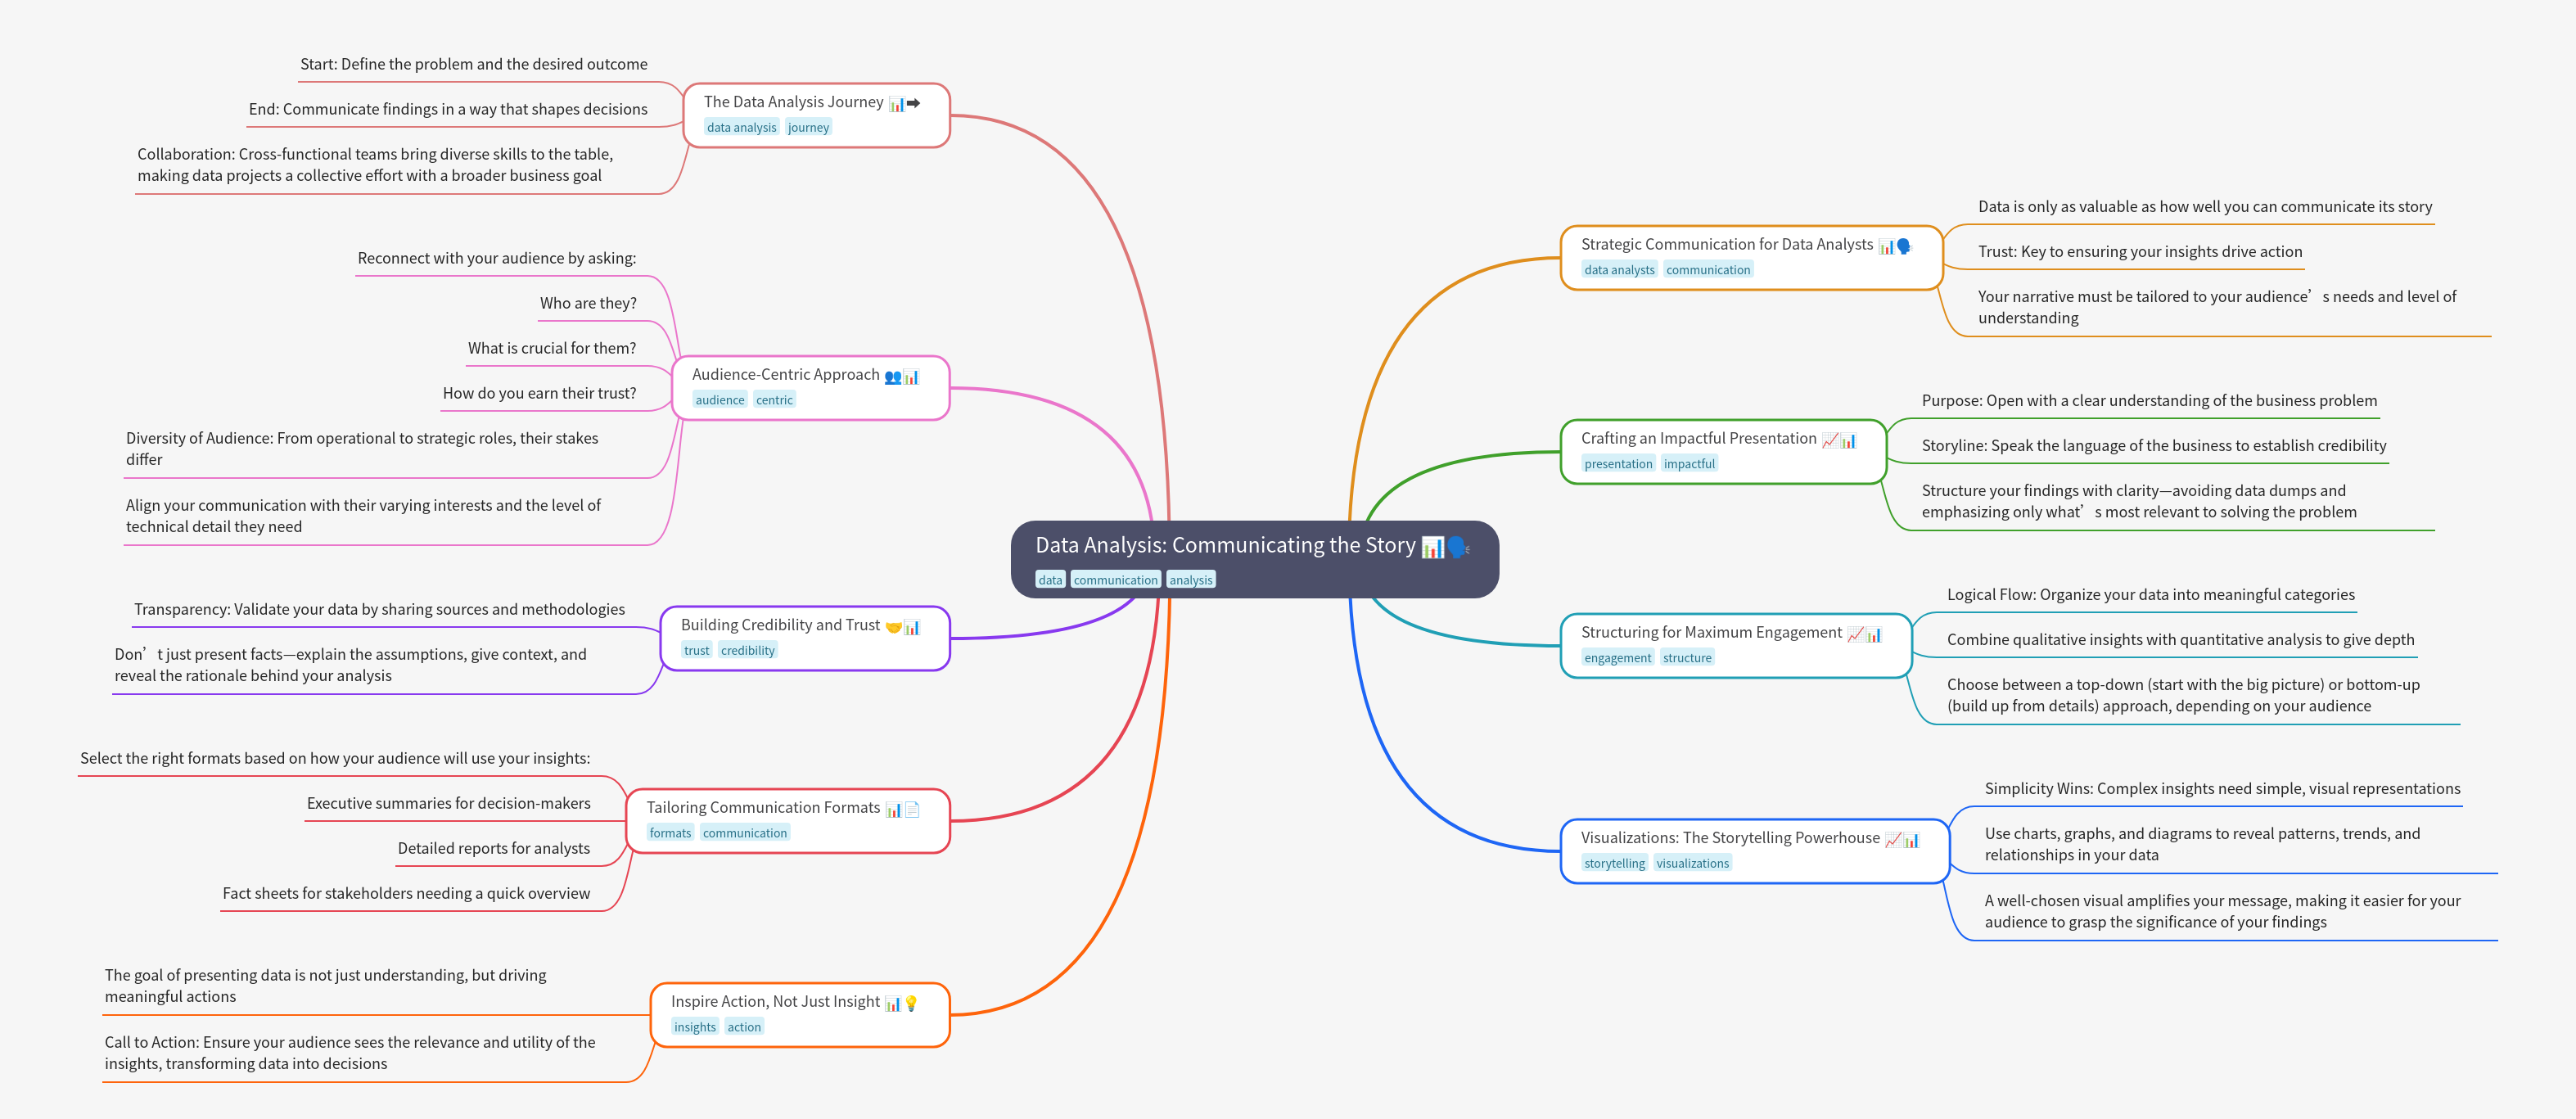Click the people emoji on Audience-Centric Approach
Screen dimensions: 2576x1119
[893, 376]
